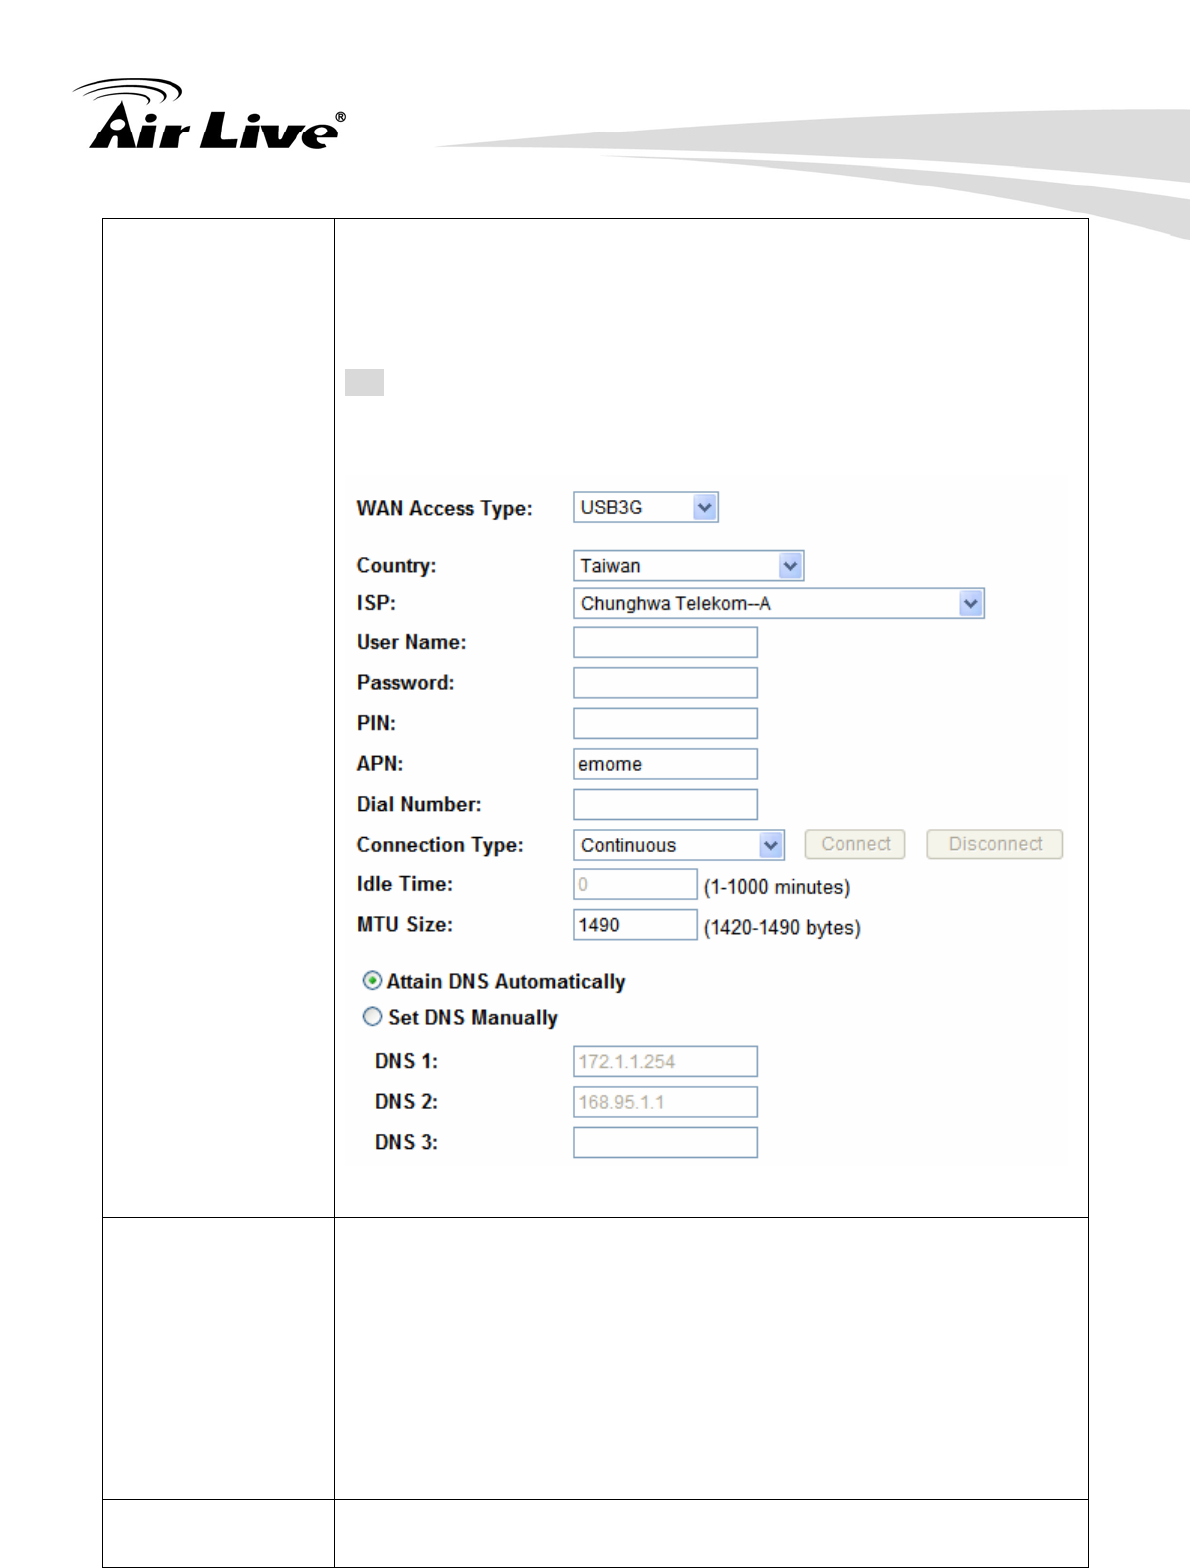The height and width of the screenshot is (1568, 1190).
Task: Click the 'MTU Size:' label
Action: point(405,924)
